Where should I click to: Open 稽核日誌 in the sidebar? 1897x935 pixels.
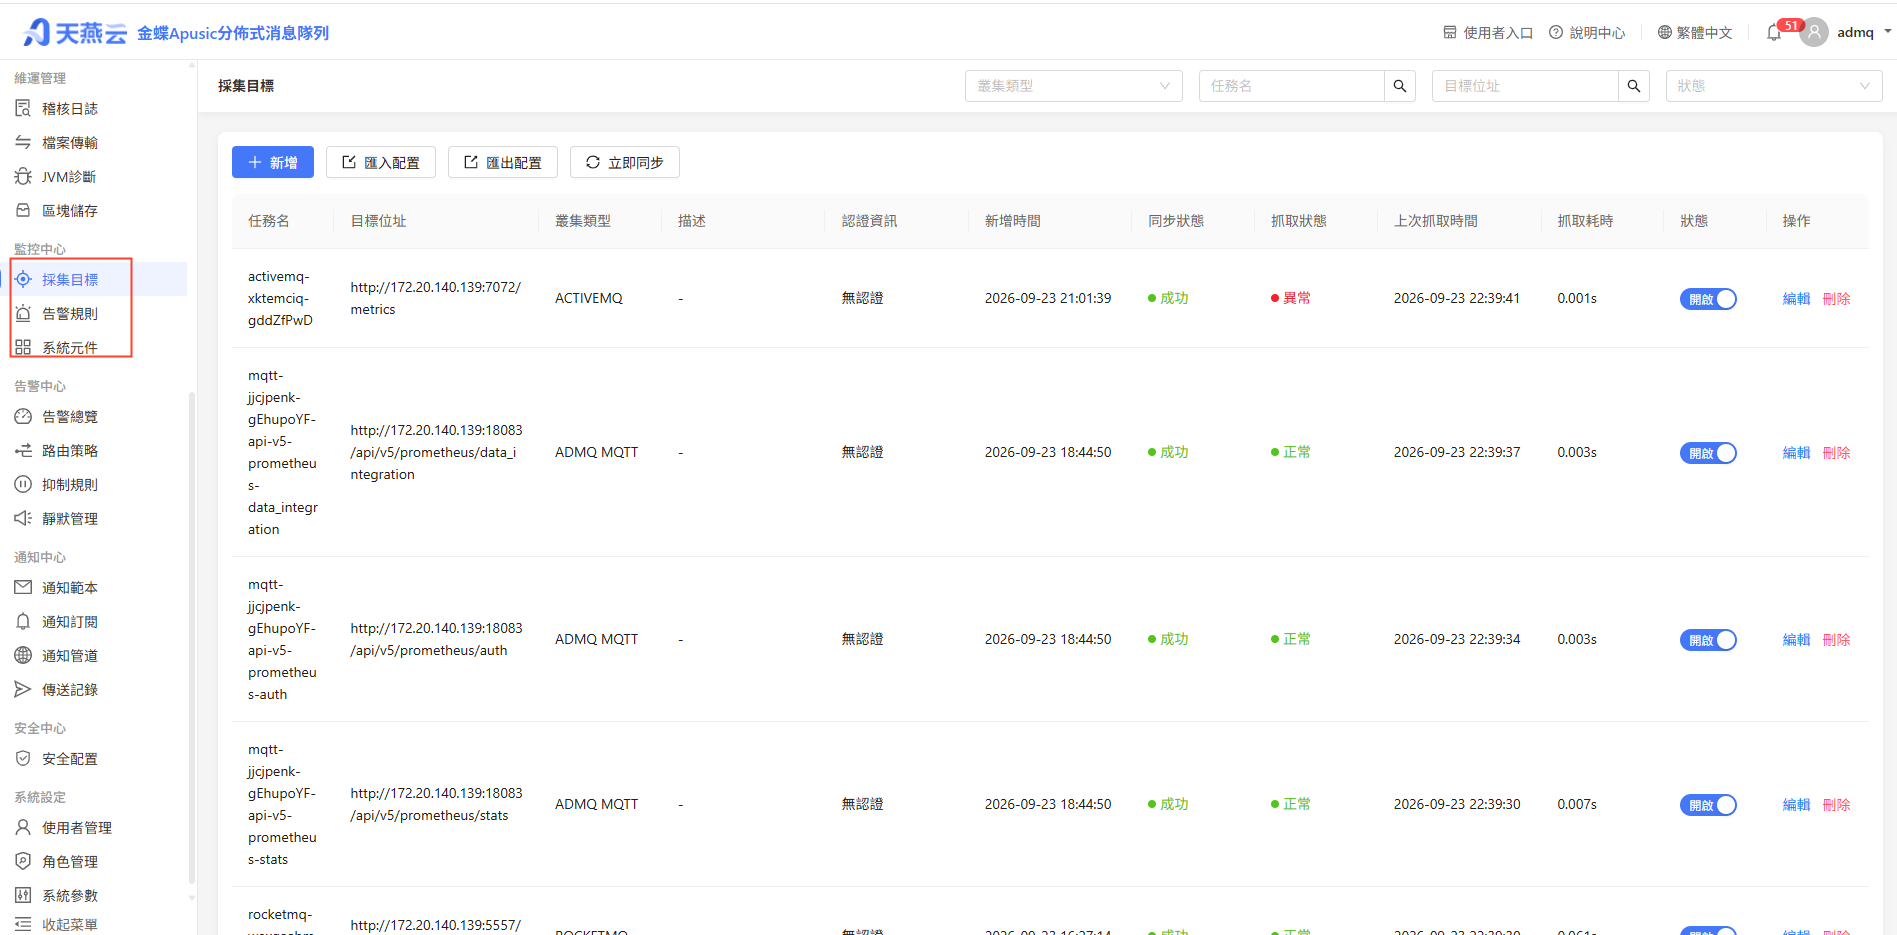click(70, 108)
